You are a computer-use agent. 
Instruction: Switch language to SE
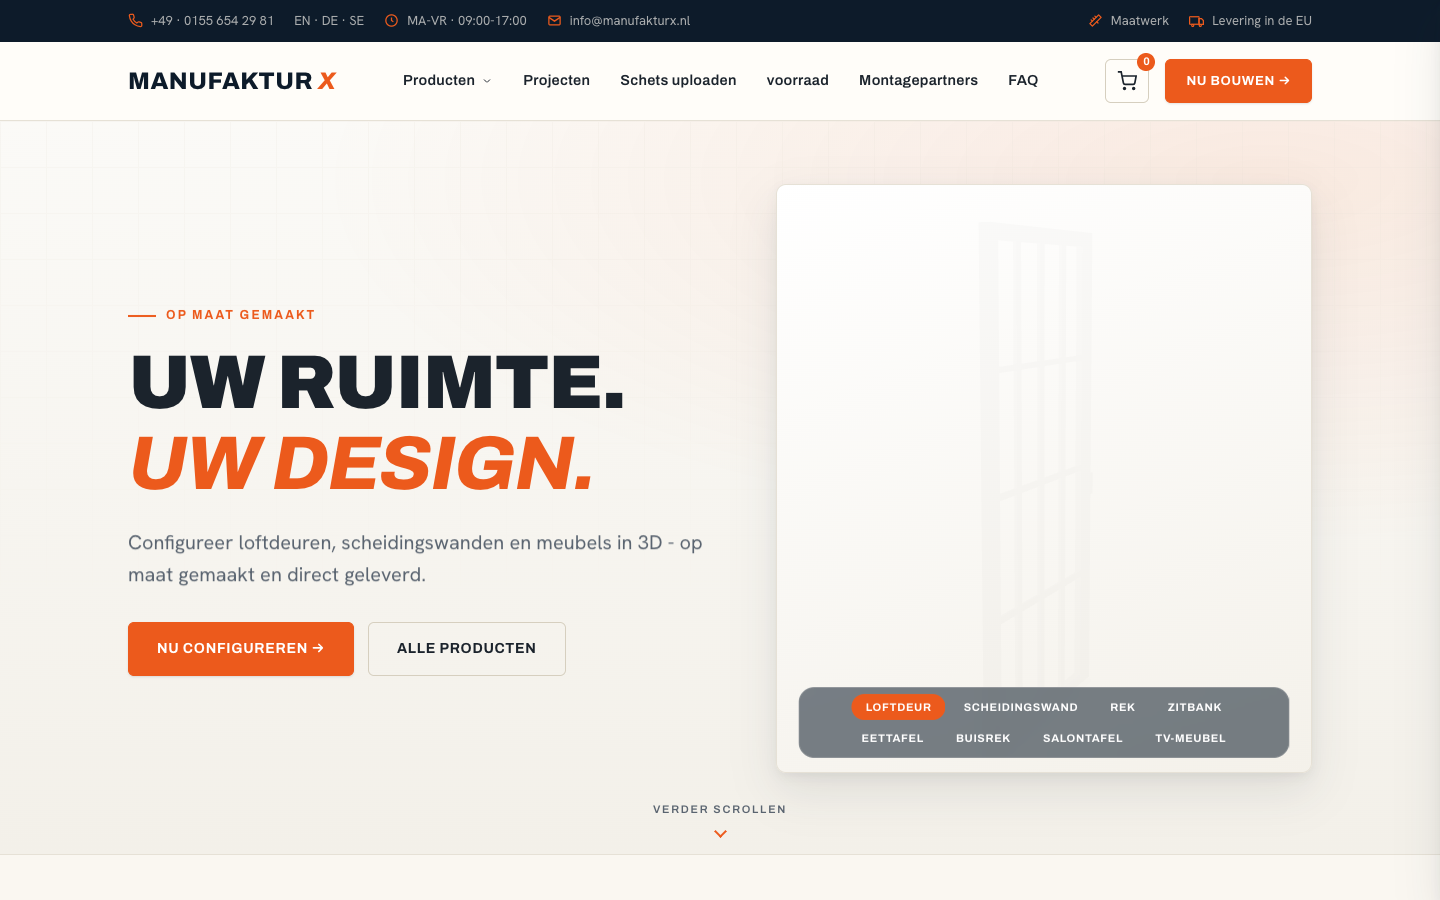click(357, 20)
